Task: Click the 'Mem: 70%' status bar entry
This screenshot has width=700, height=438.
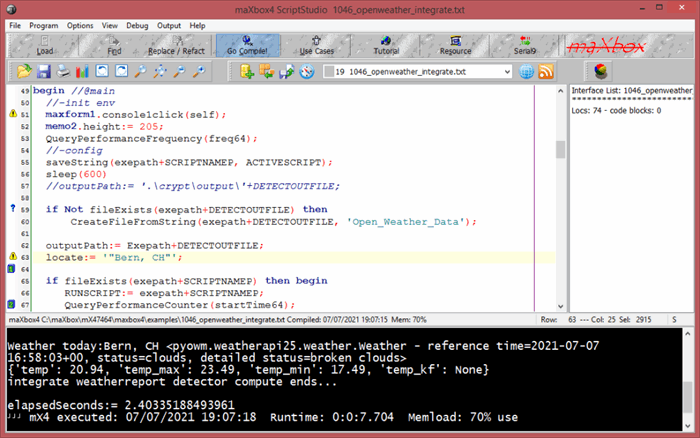Action: (x=409, y=320)
